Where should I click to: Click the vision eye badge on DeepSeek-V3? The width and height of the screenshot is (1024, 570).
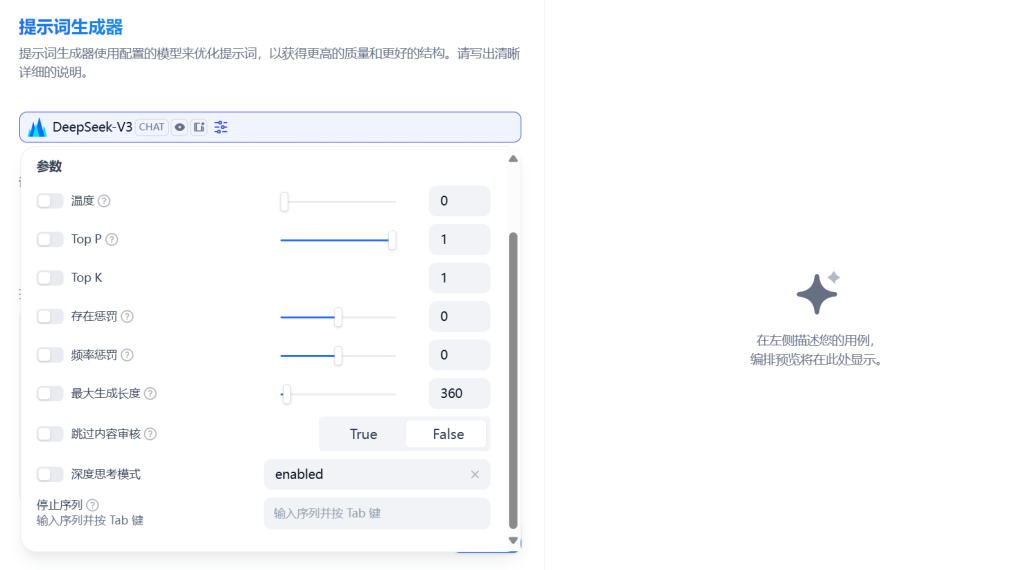[180, 127]
